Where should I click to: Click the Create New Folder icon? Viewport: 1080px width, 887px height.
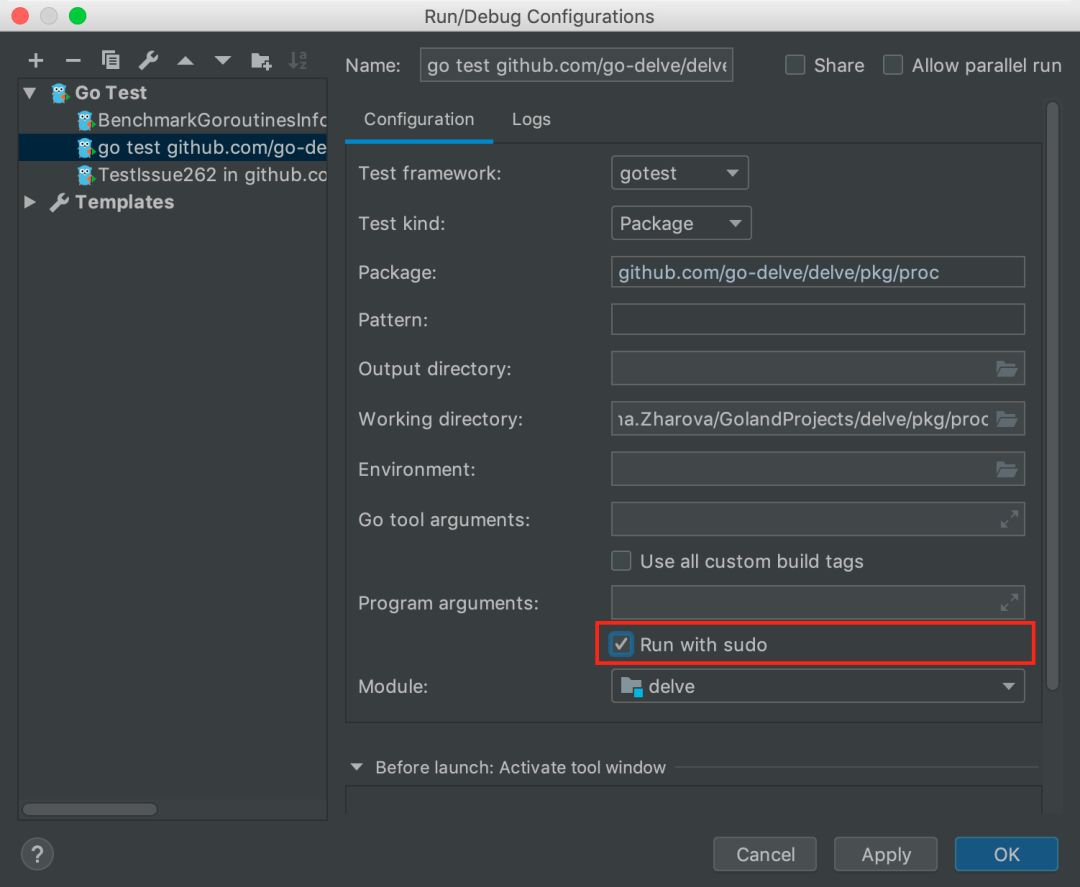[261, 61]
